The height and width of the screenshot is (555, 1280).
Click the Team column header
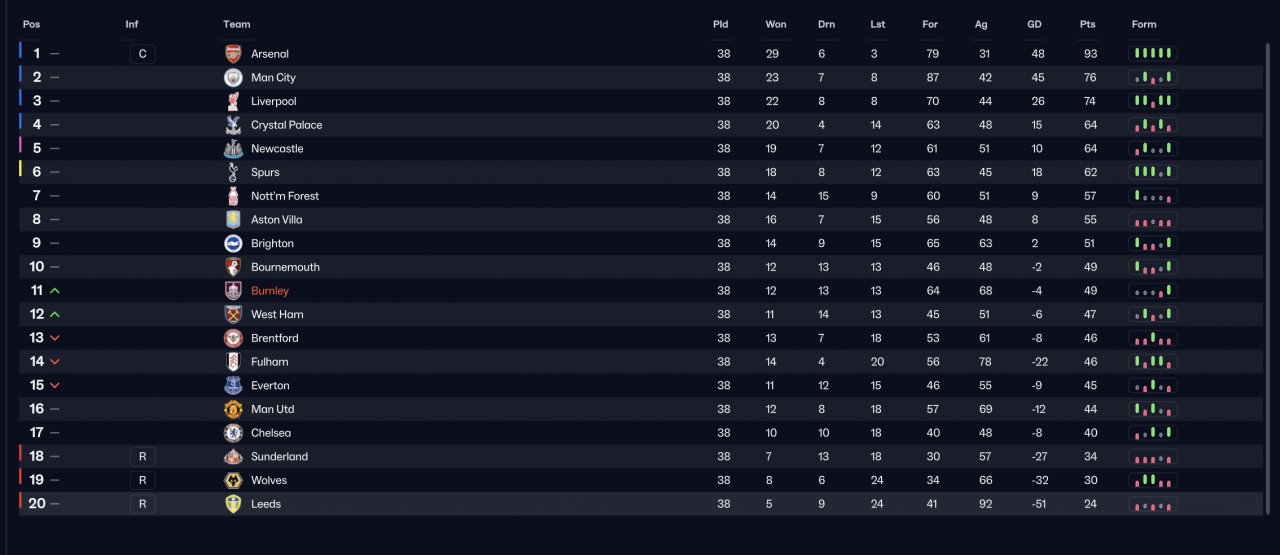(x=237, y=24)
